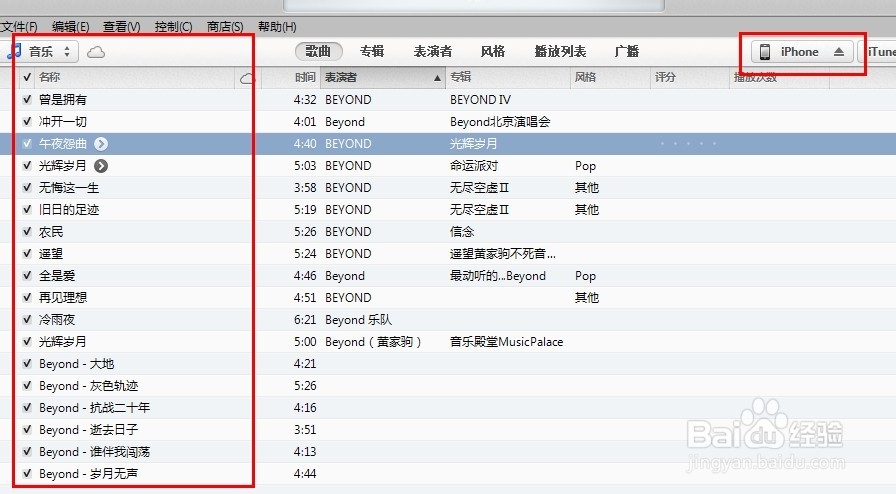Toggle the checkbox for 午夜怨曲
Viewport: 896px width, 494px height.
(27, 144)
